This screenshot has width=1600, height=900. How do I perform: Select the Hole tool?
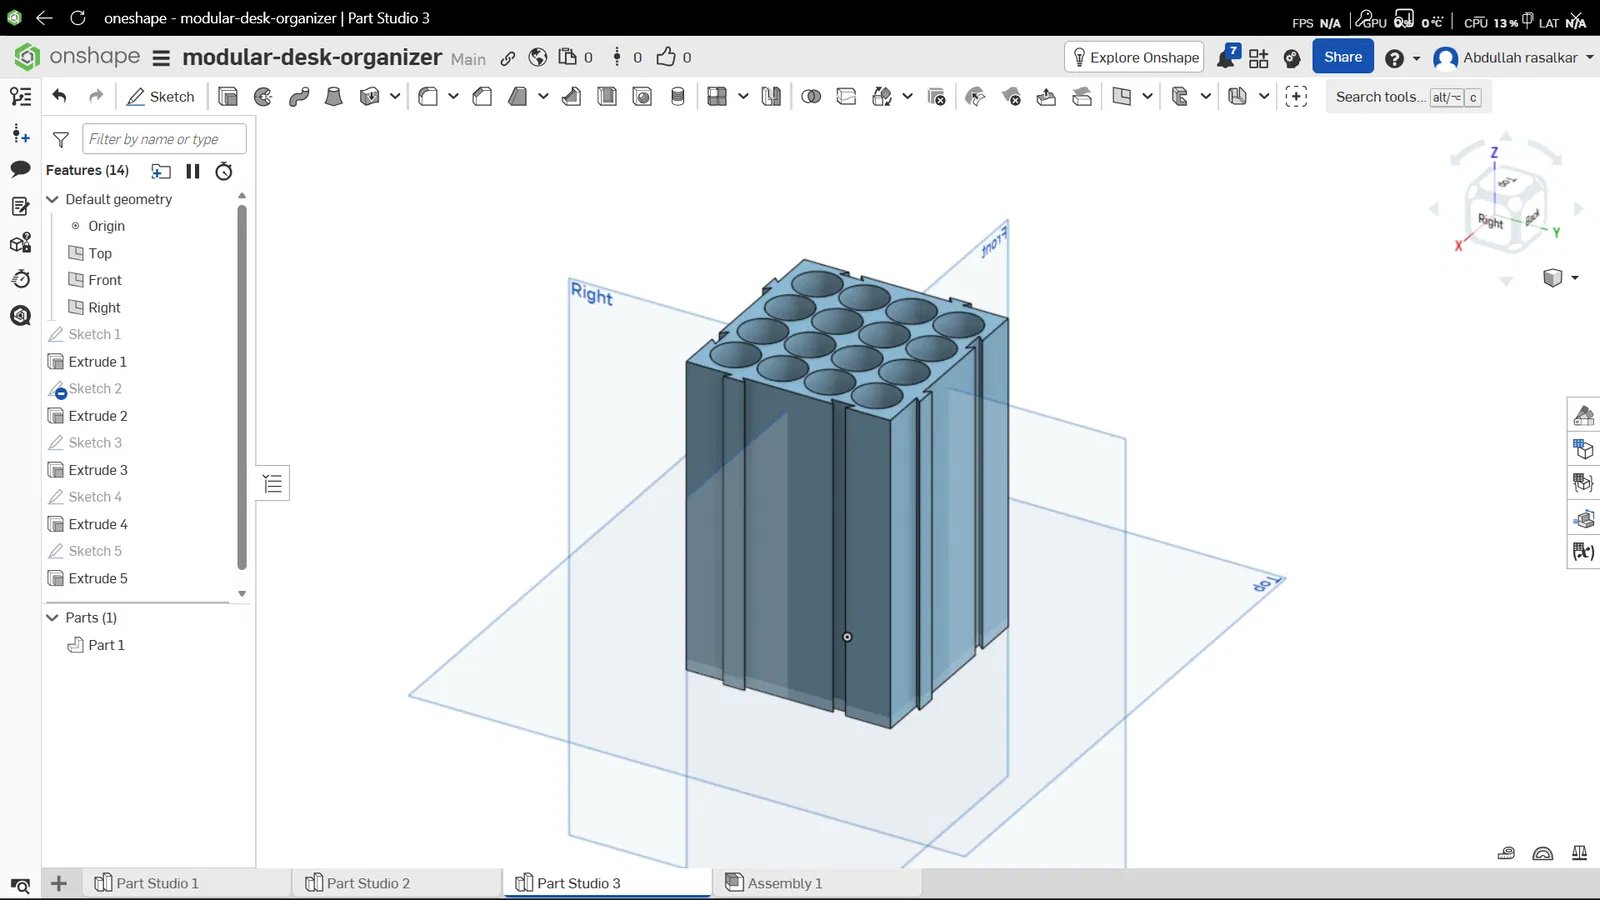[642, 97]
